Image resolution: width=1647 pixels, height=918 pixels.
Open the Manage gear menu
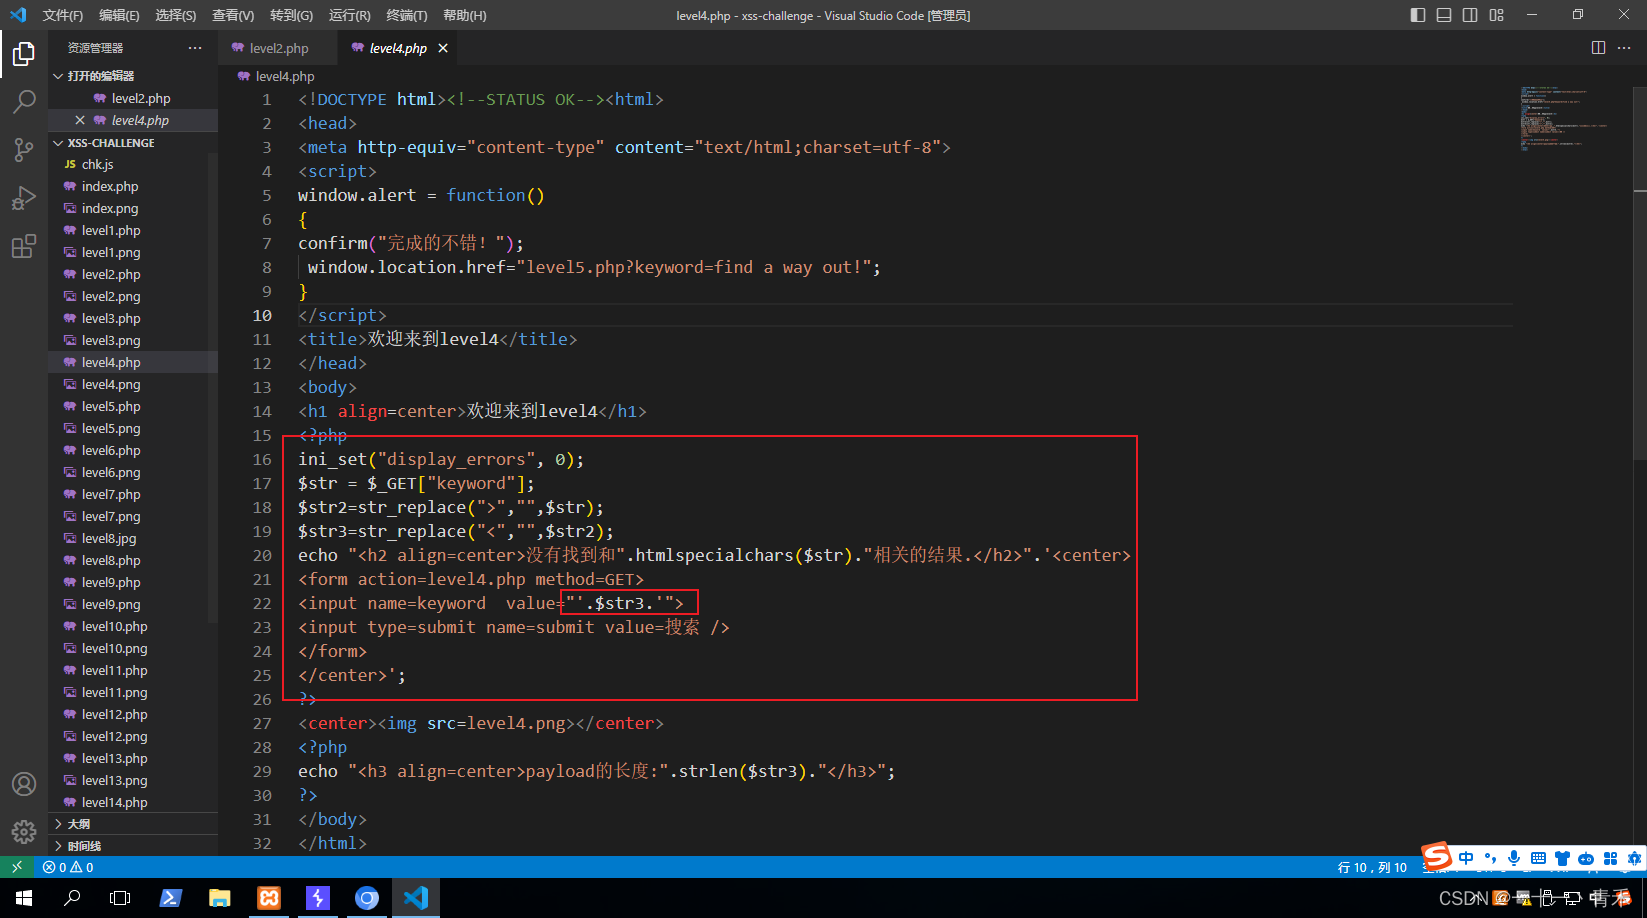pos(24,831)
